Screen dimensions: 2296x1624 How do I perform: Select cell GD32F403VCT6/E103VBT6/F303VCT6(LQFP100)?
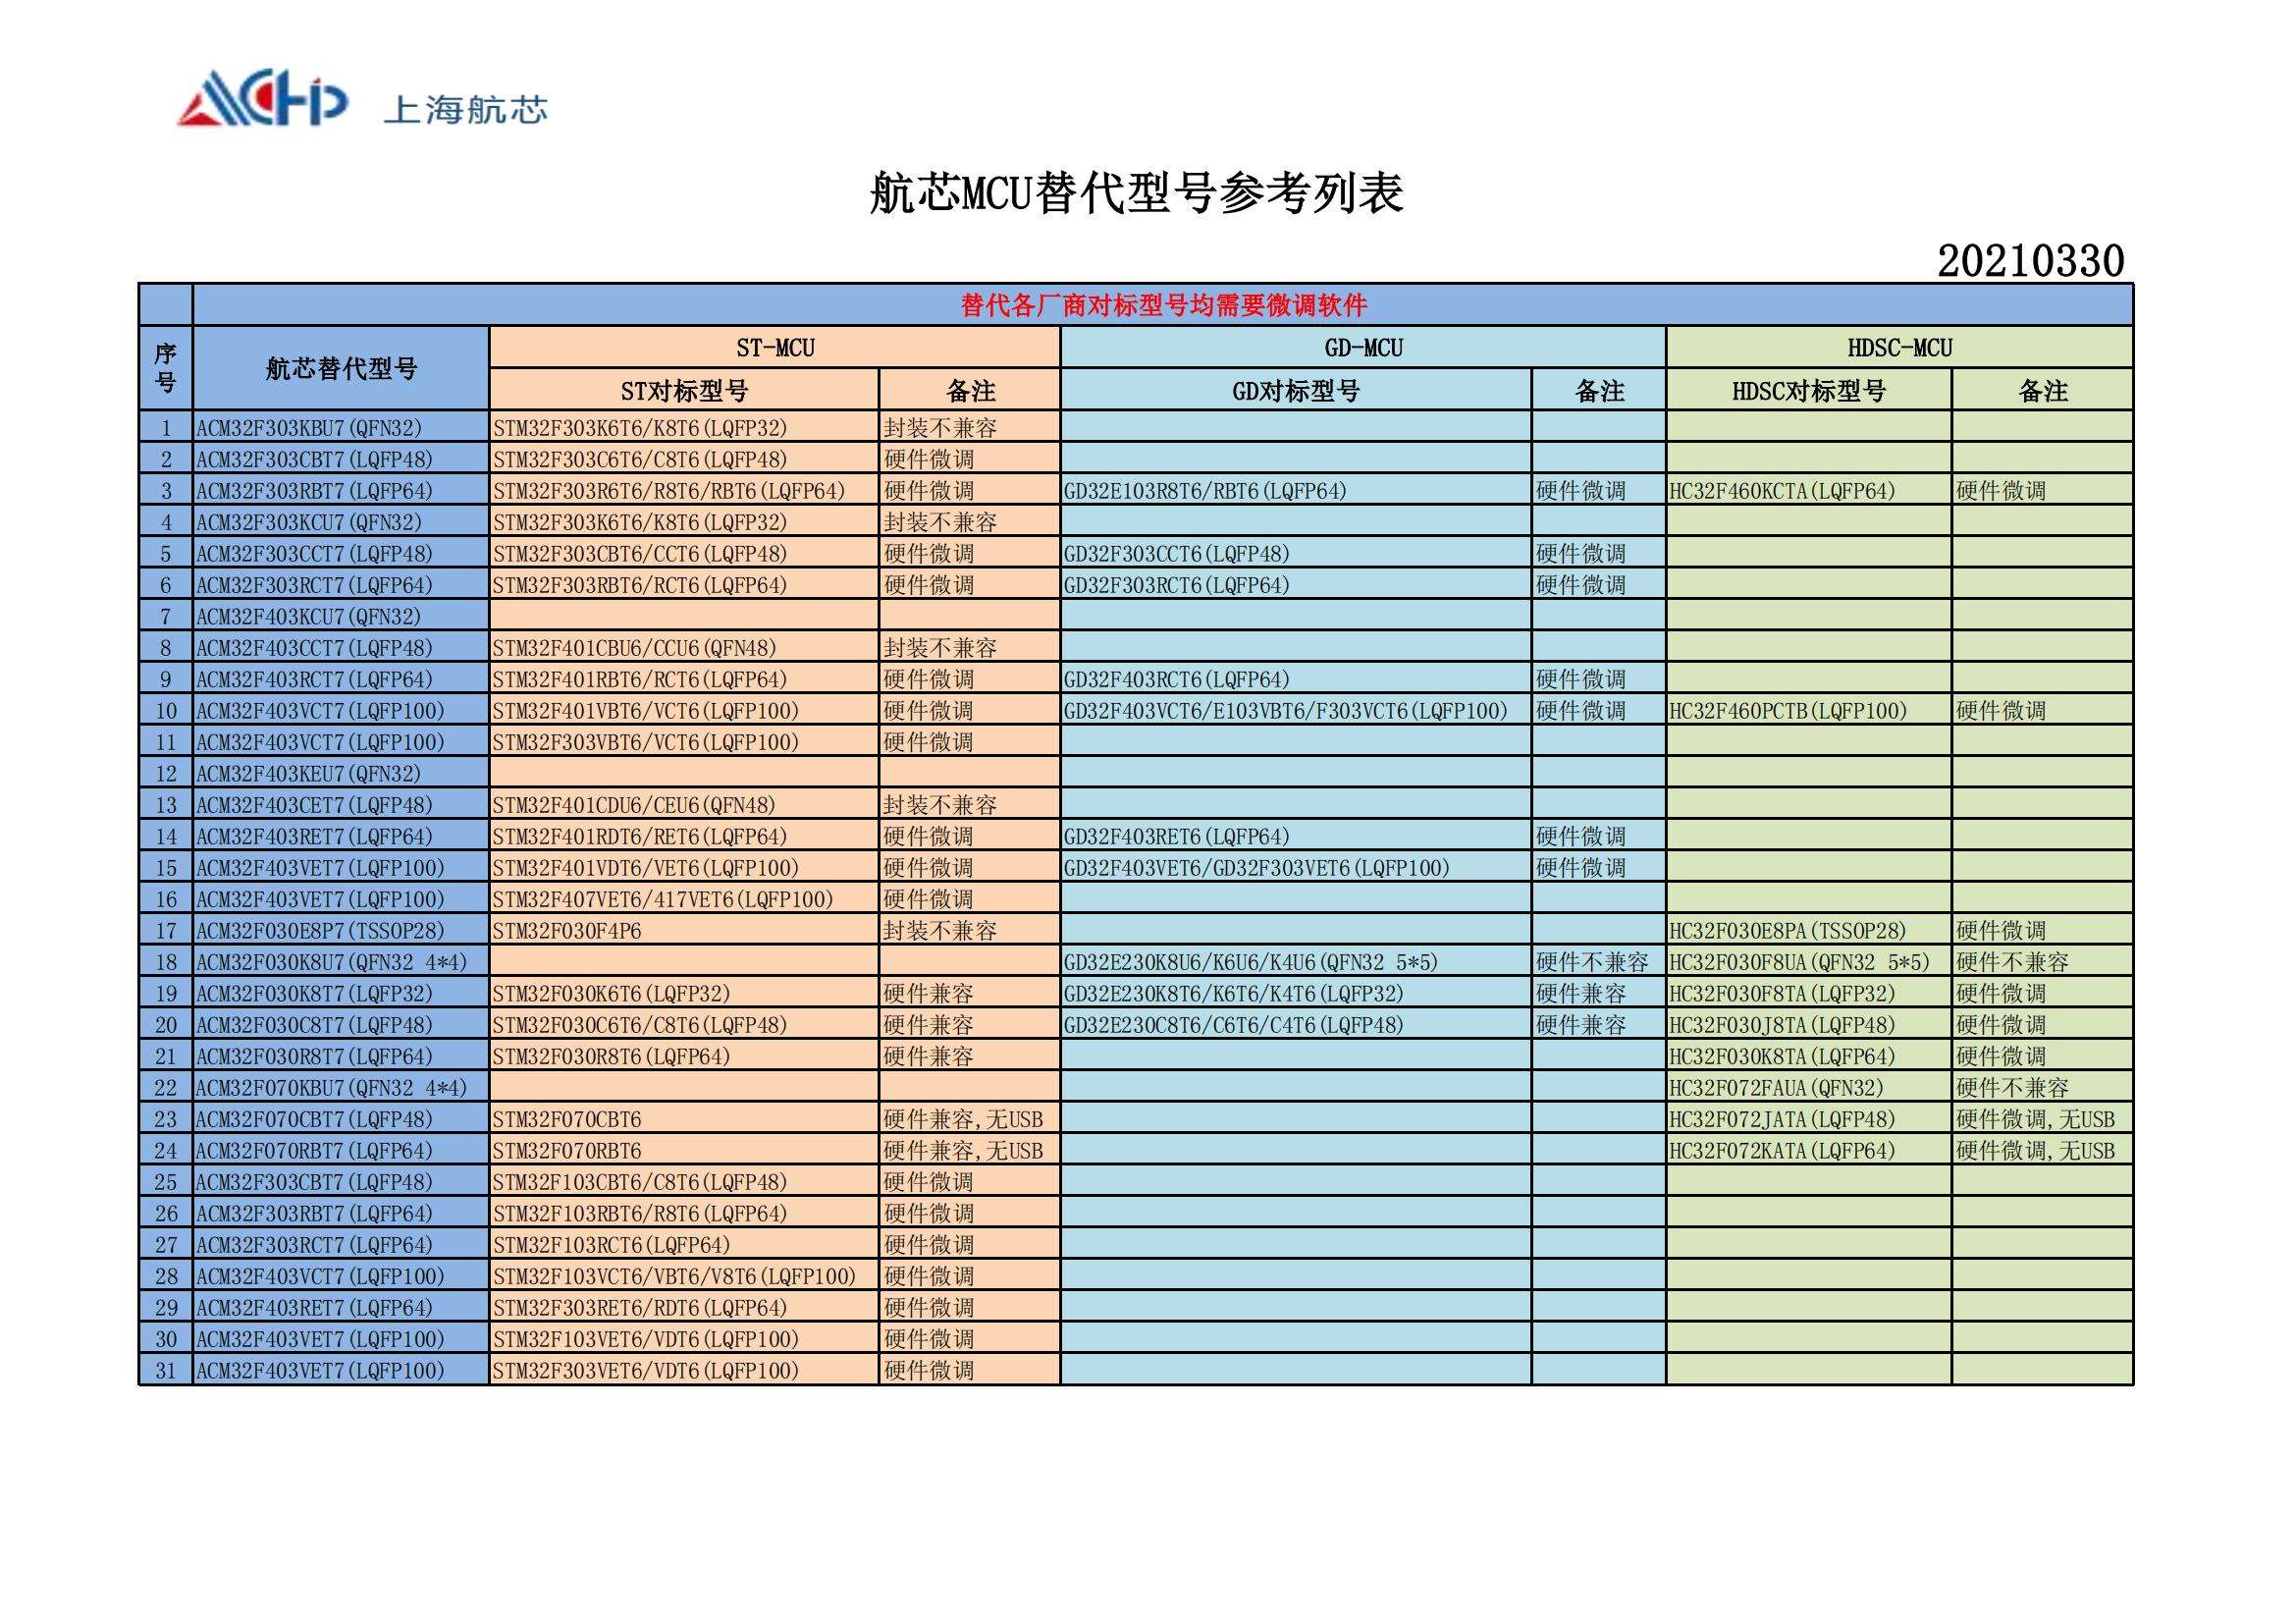tap(1296, 711)
